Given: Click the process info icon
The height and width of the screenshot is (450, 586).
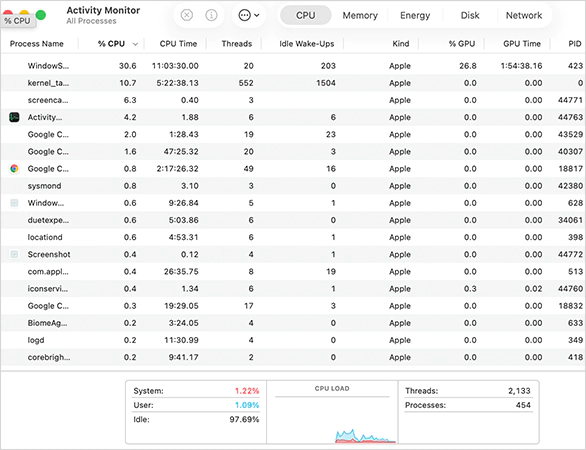Looking at the screenshot, I should pos(211,15).
